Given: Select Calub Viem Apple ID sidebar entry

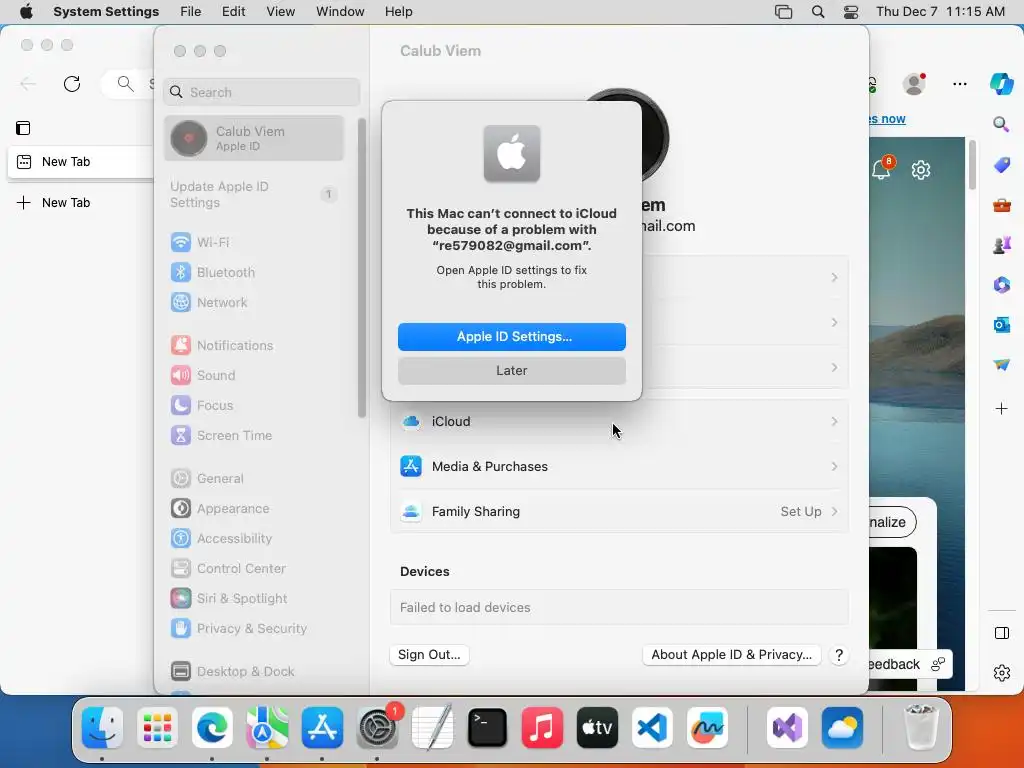Looking at the screenshot, I should click(254, 138).
